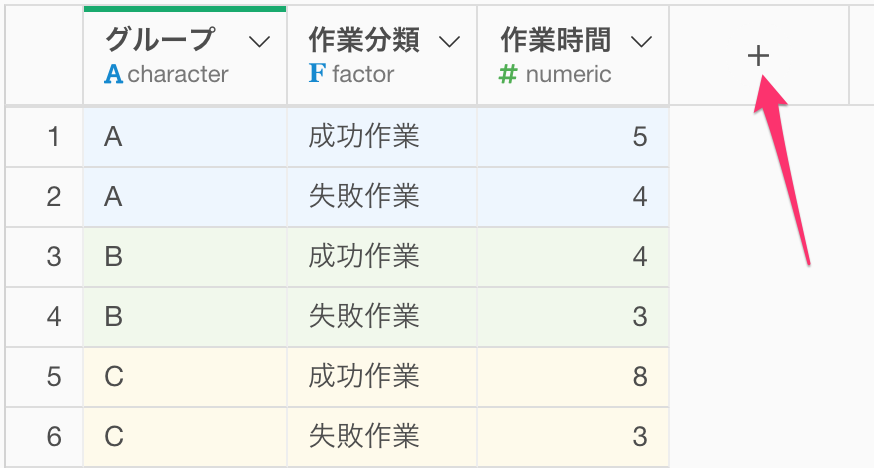
Task: Select 成功作業 cell in row 1
Action: tap(382, 136)
